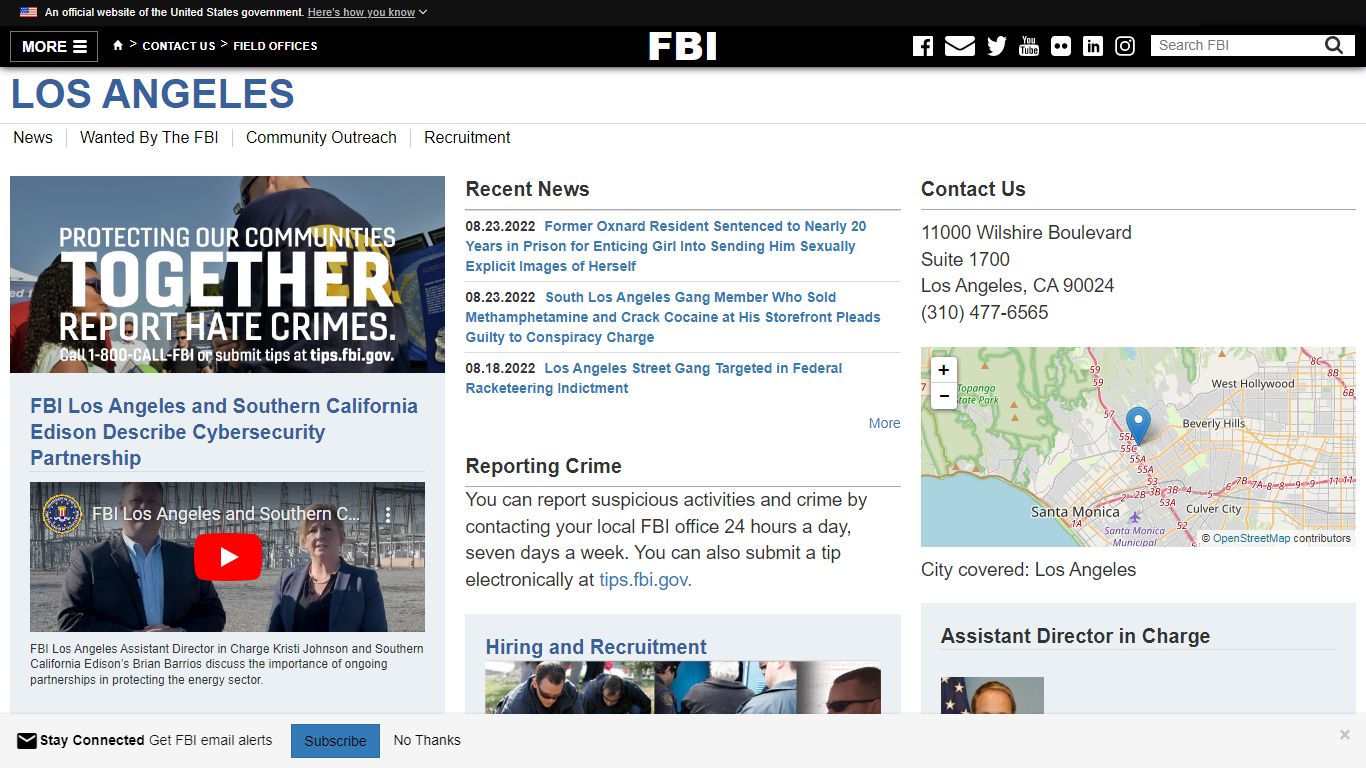Click No Thanks on email alerts
This screenshot has height=768, width=1366.
click(x=427, y=741)
